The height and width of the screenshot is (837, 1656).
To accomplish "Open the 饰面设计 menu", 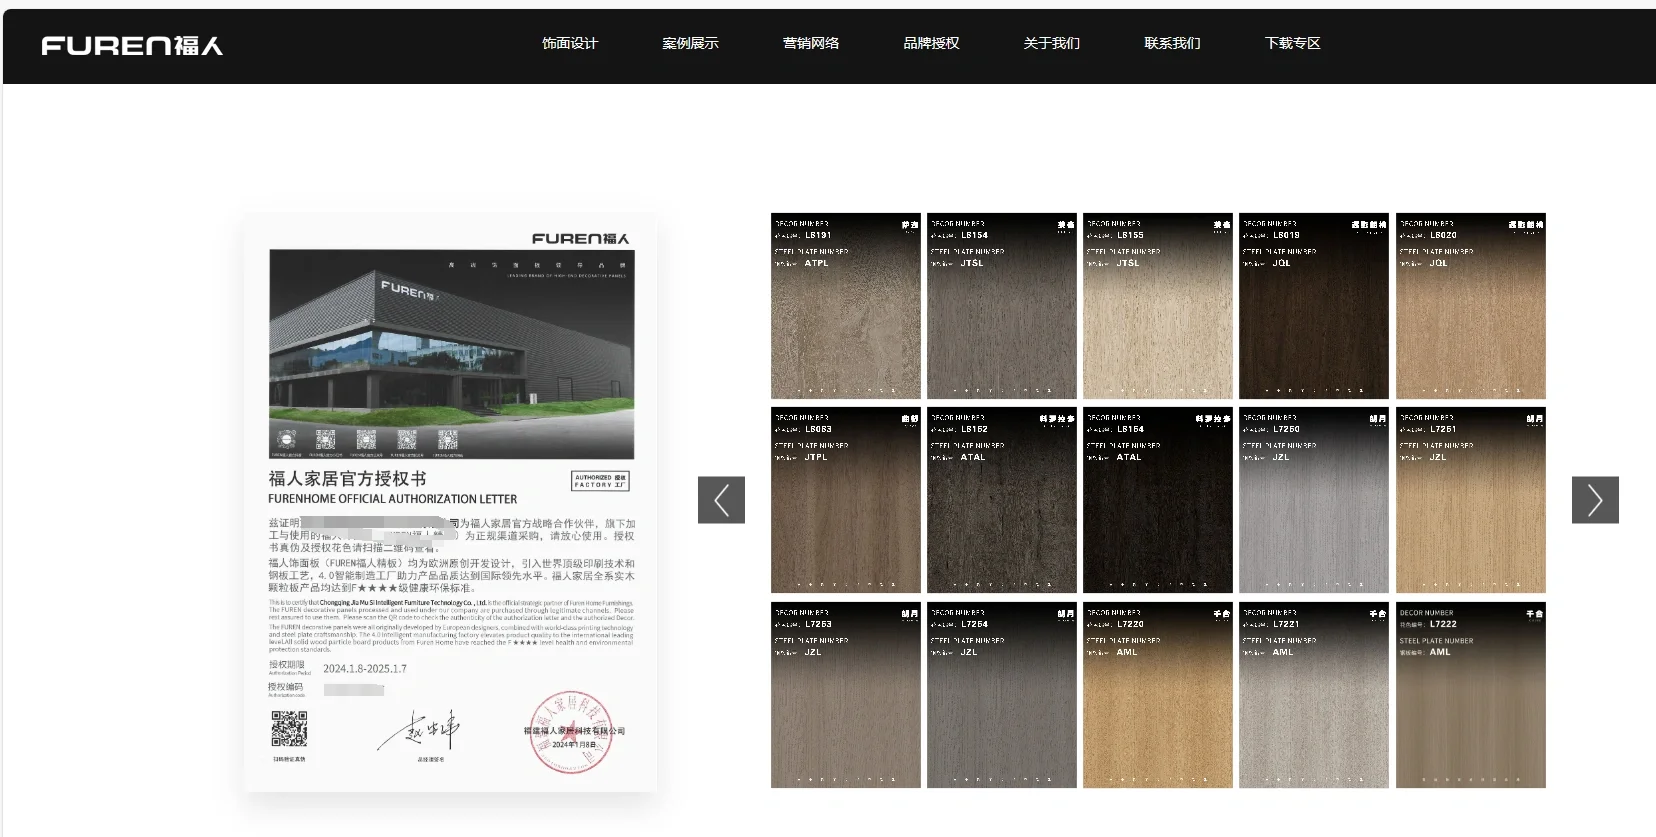I will pos(570,43).
